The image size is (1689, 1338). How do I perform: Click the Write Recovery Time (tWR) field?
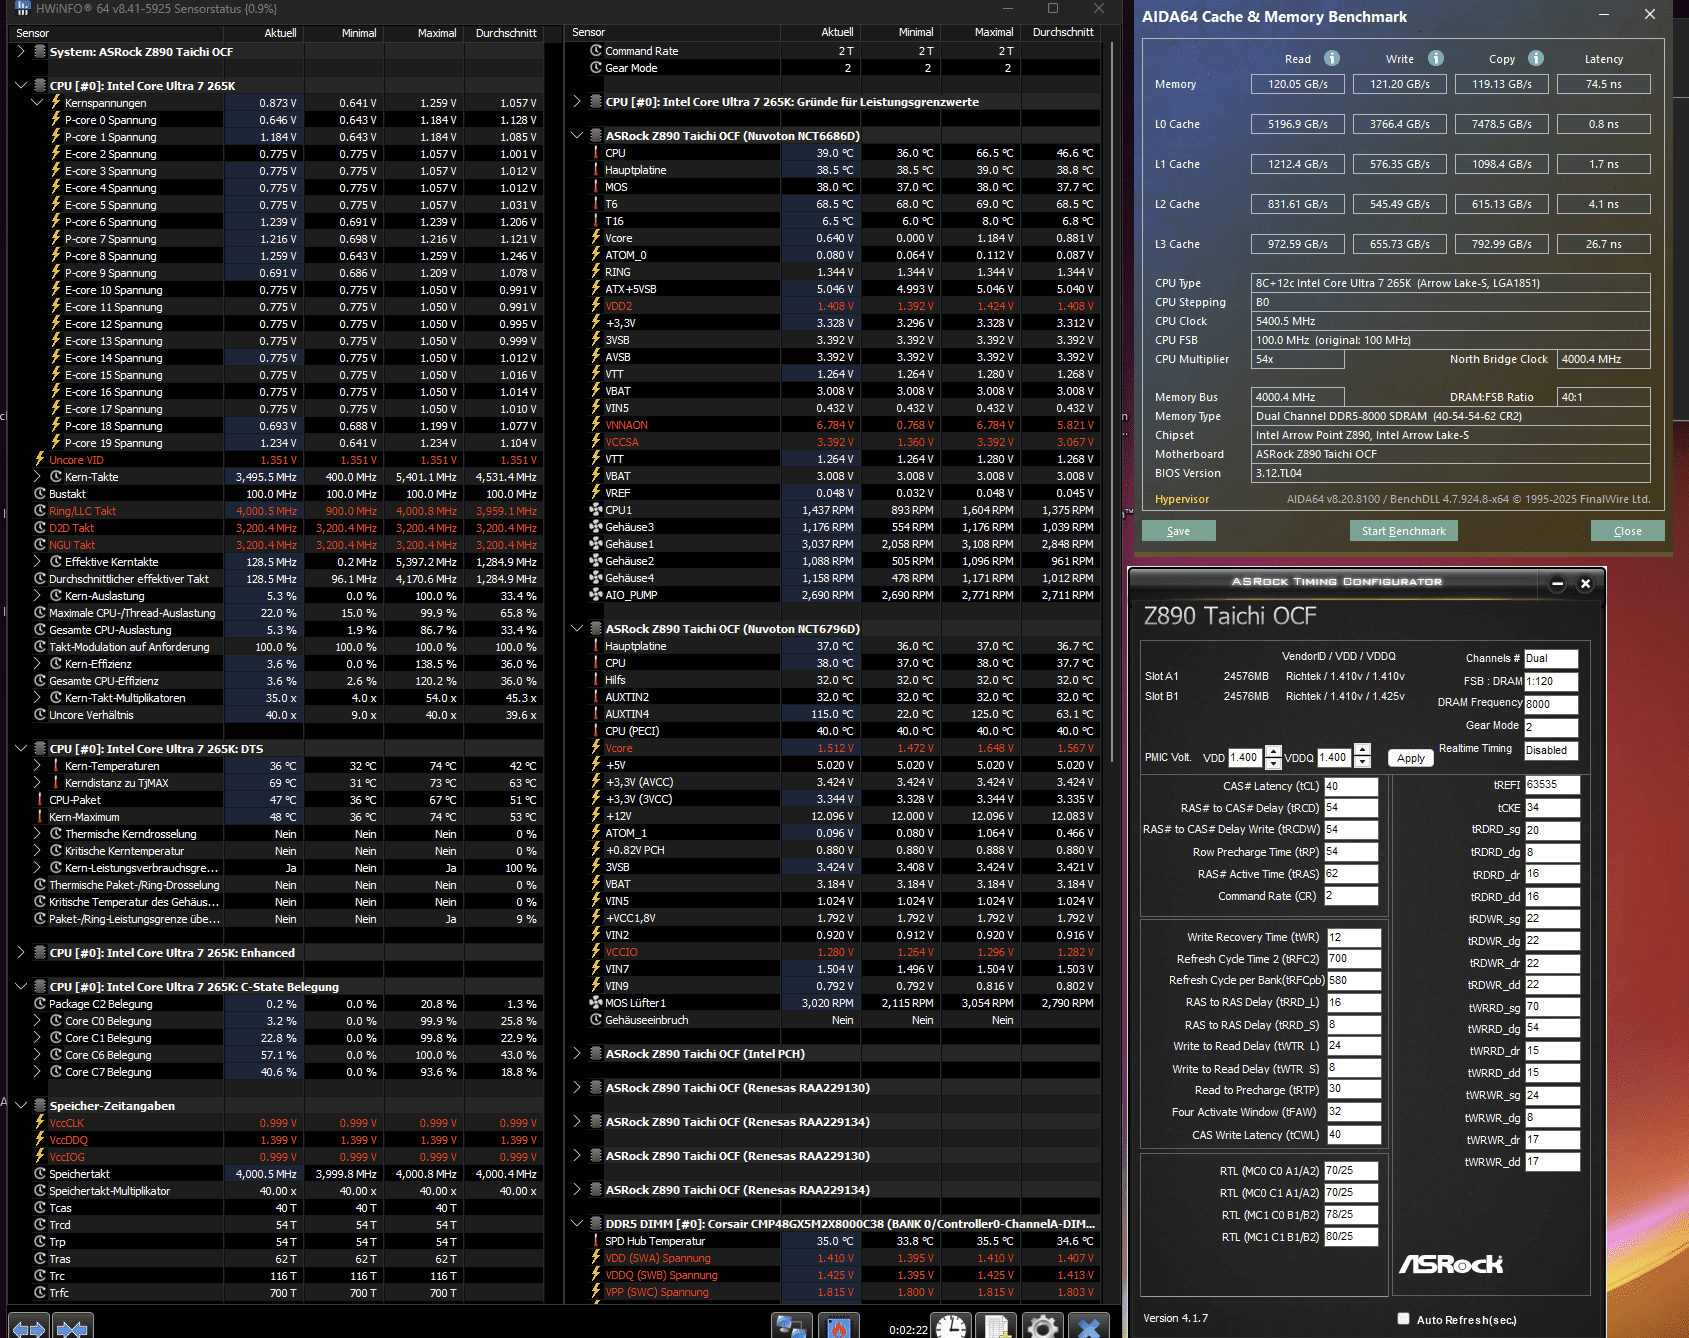pyautogui.click(x=1354, y=937)
